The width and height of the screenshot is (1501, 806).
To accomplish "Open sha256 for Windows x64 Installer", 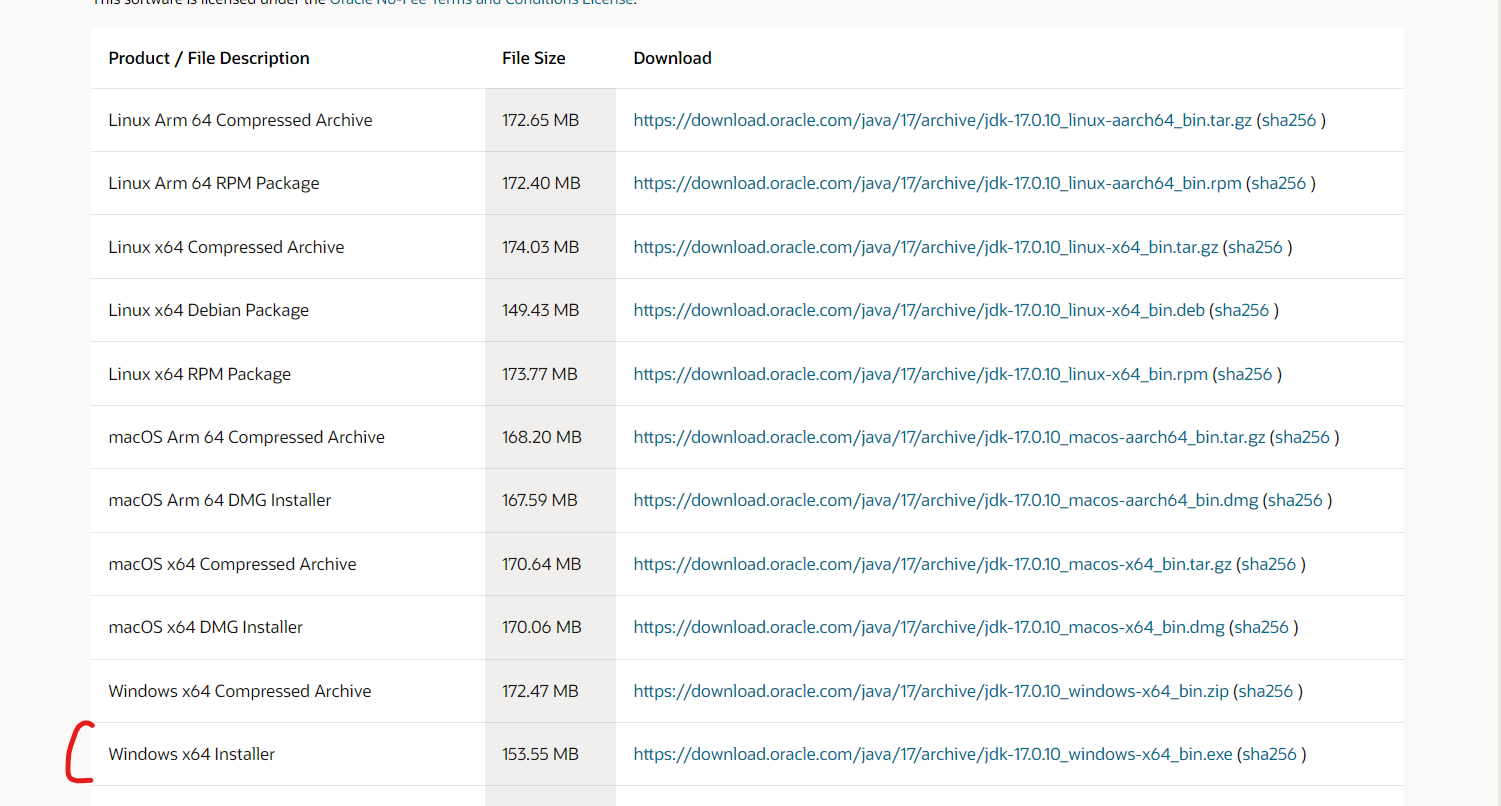I will [x=1269, y=754].
